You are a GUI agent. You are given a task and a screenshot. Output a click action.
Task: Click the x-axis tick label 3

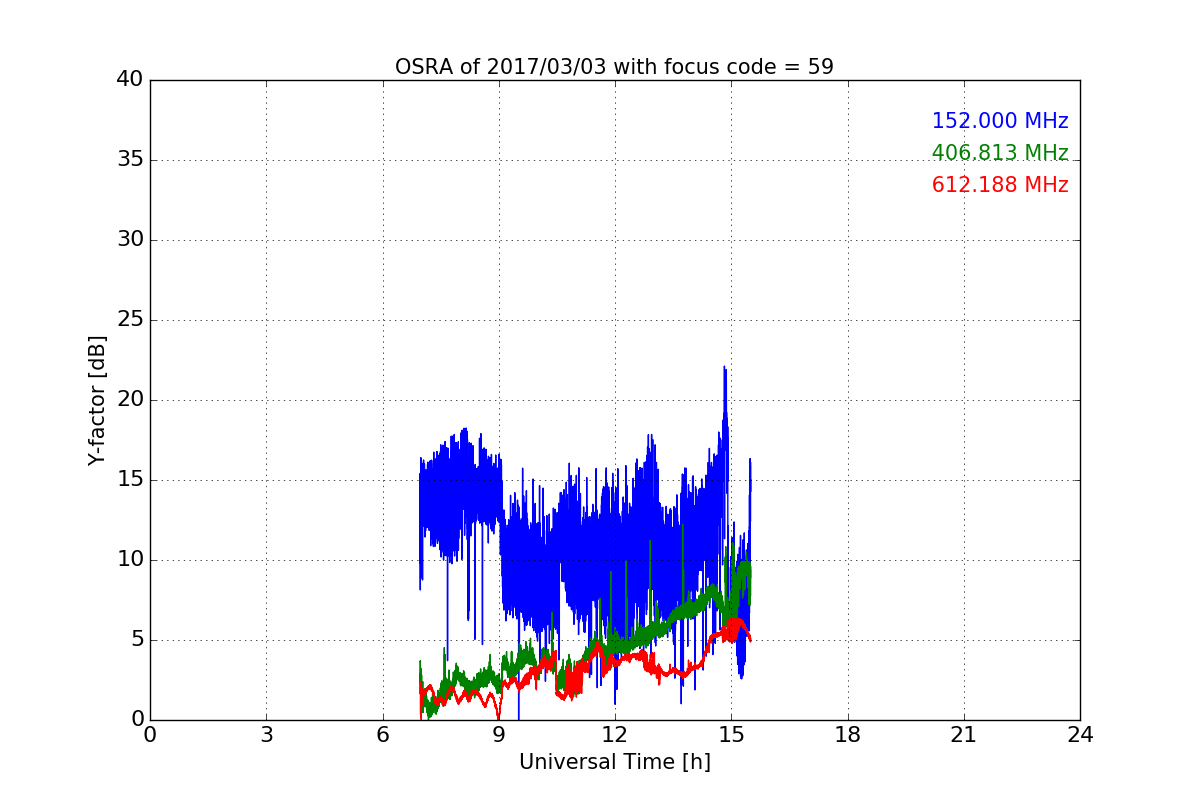(266, 735)
